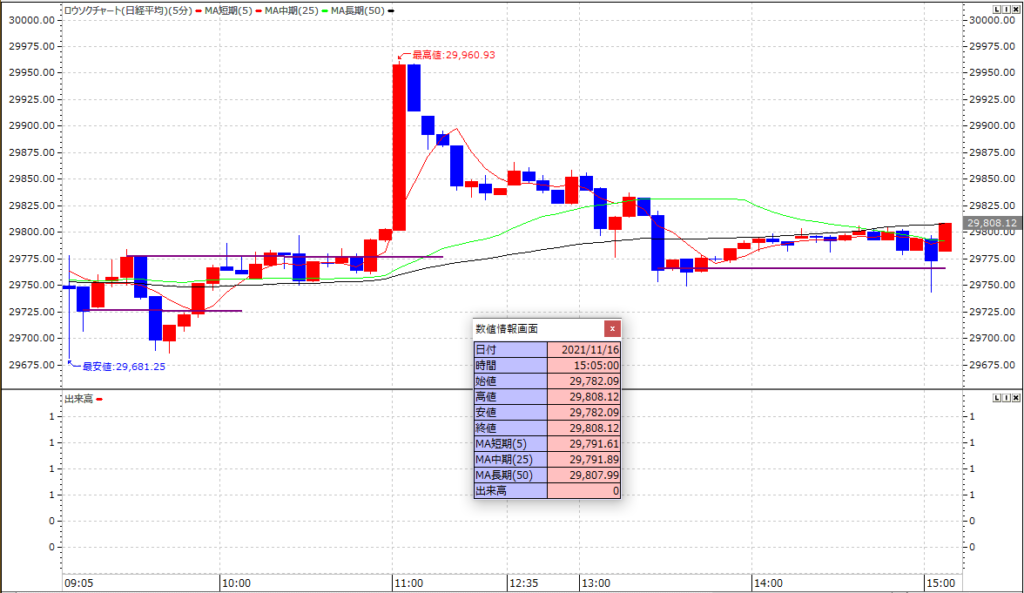
Task: Click the 13:00 marker on time axis
Action: click(595, 583)
